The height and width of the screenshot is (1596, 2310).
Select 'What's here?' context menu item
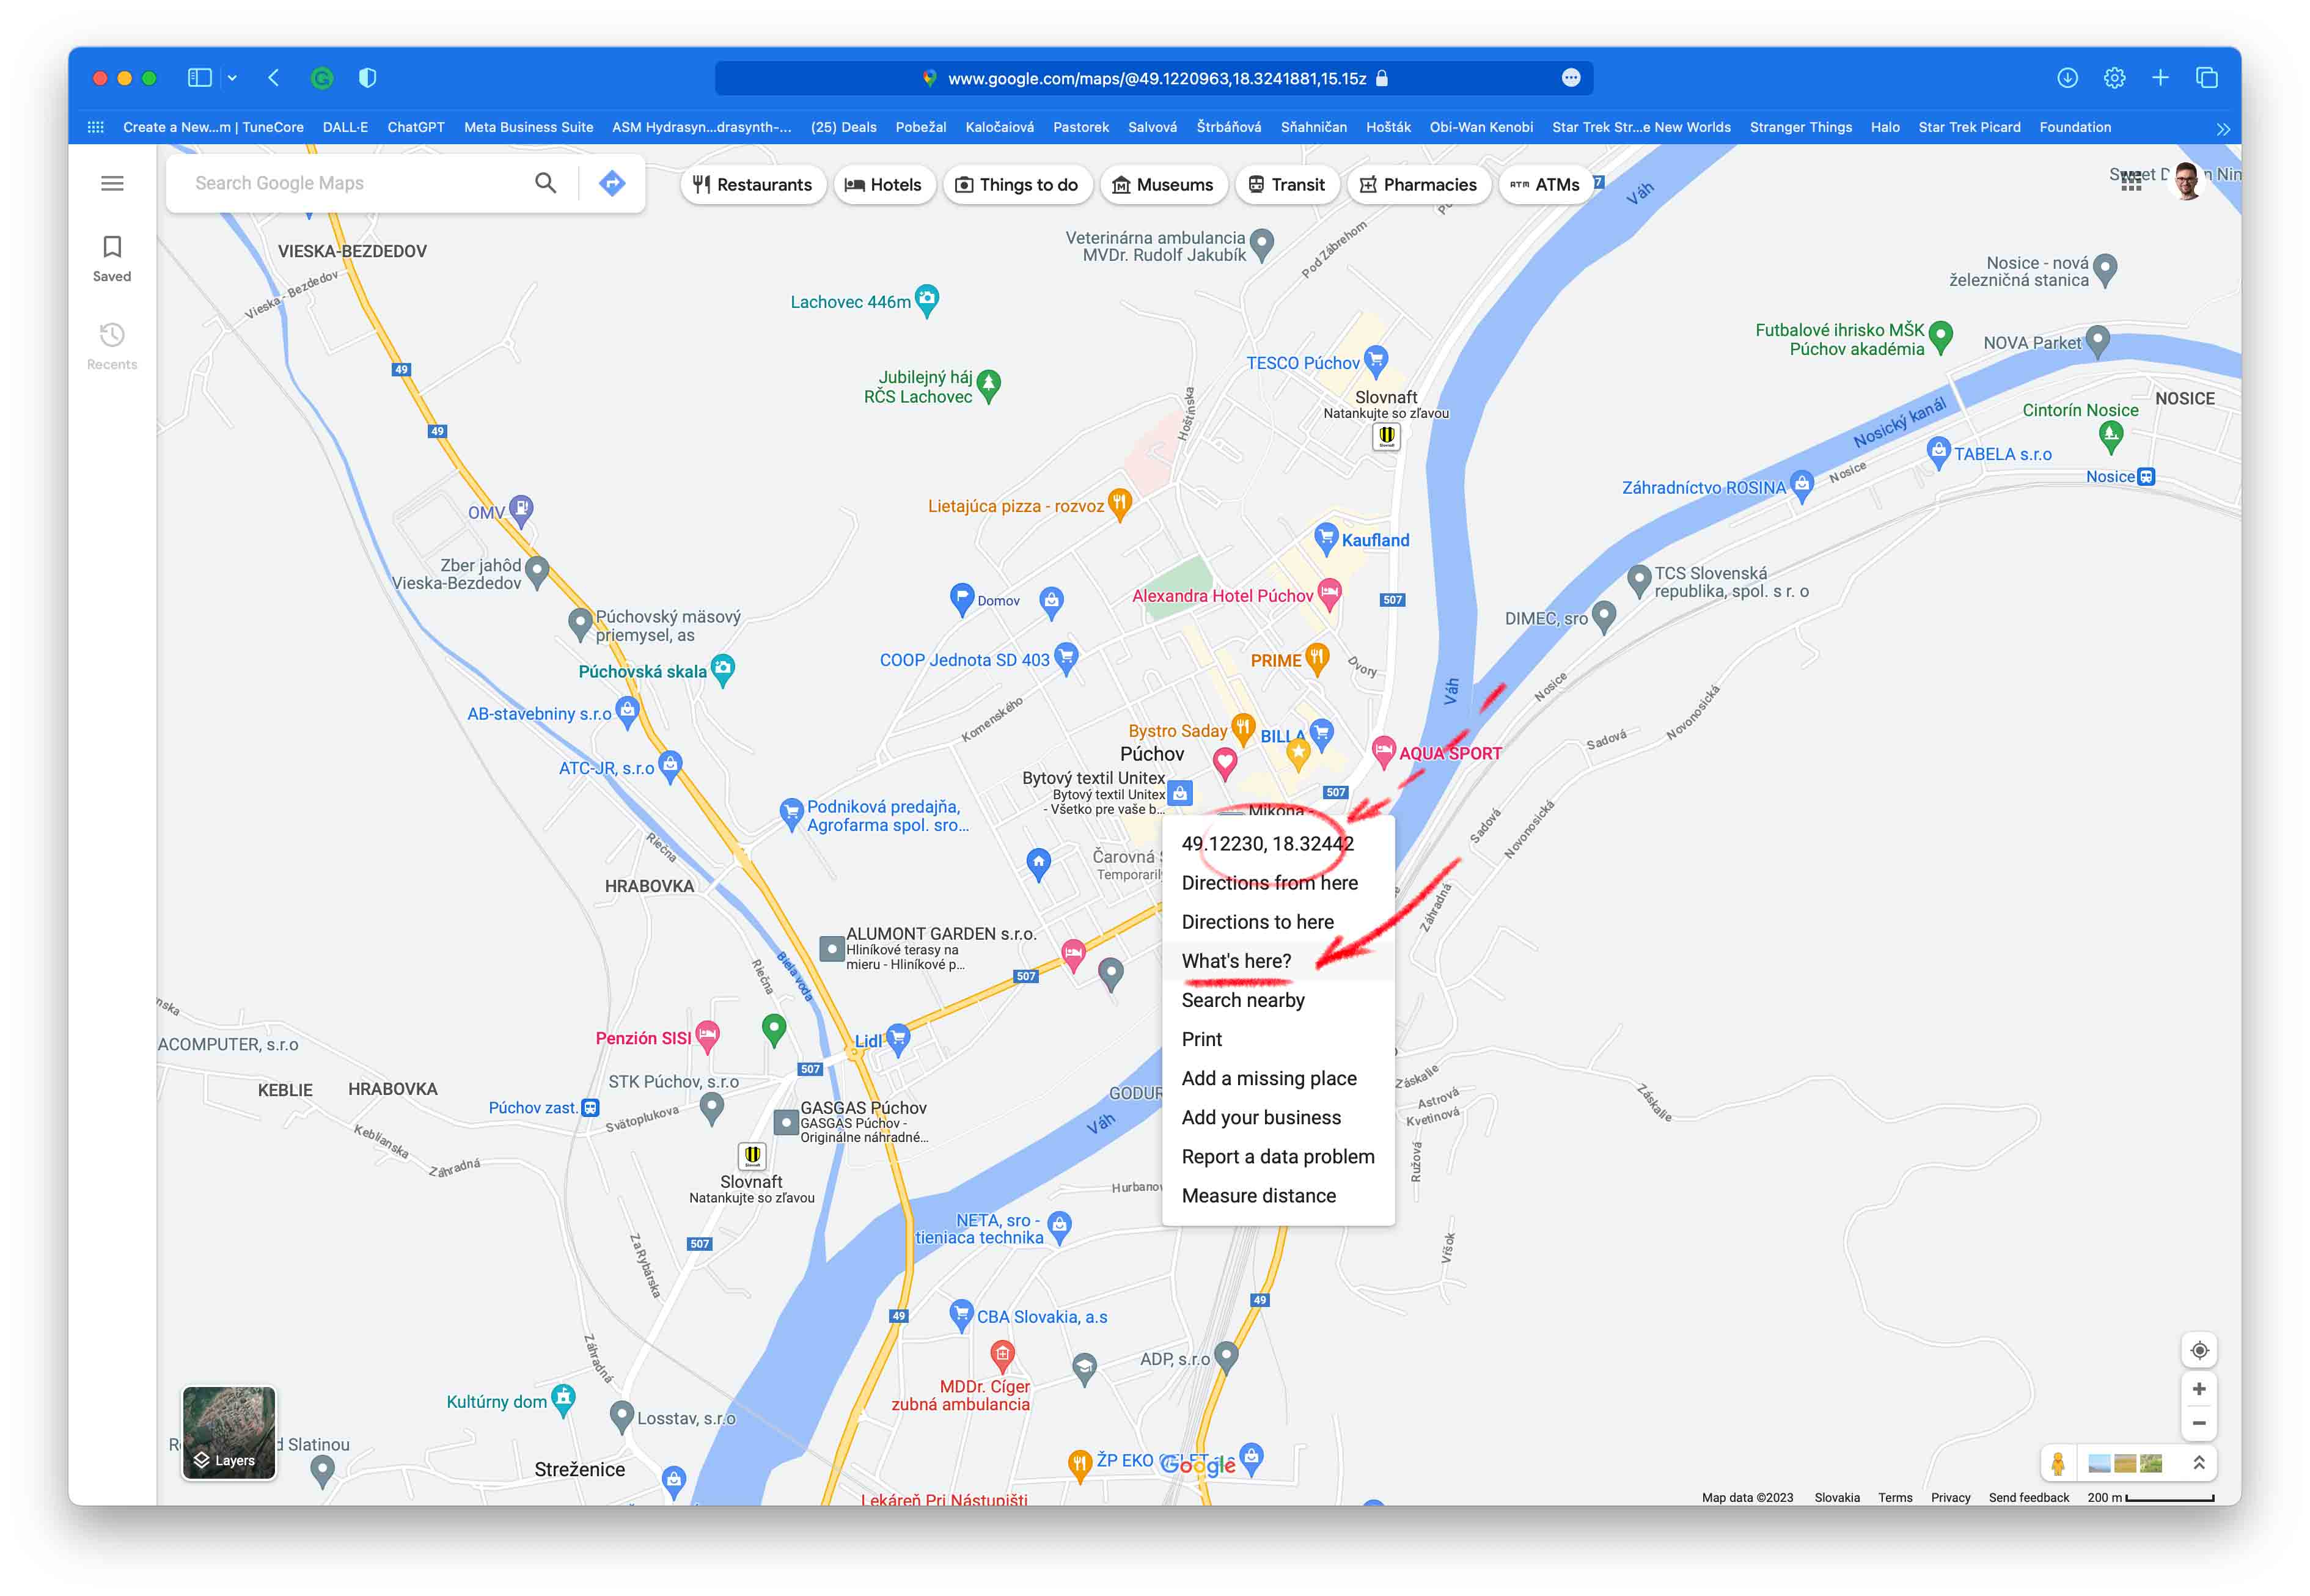coord(1236,961)
